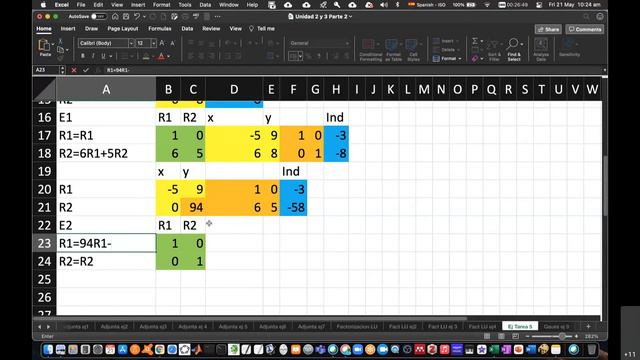Expand the font name dropdown Calibri (Body)
Viewport: 640px width, 360px height.
[131, 43]
